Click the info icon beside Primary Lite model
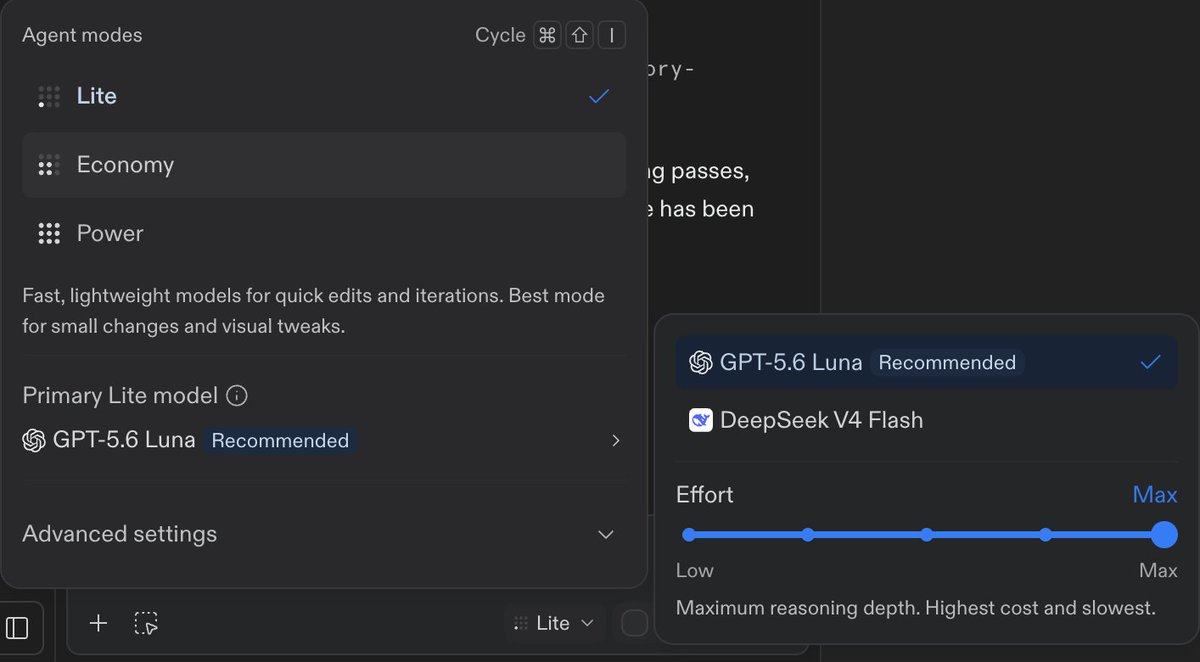This screenshot has height=662, width=1200. click(x=237, y=396)
